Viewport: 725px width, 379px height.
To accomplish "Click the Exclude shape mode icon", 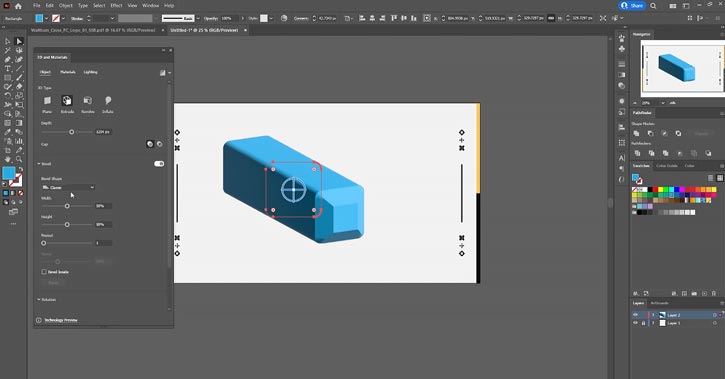I will pyautogui.click(x=678, y=133).
